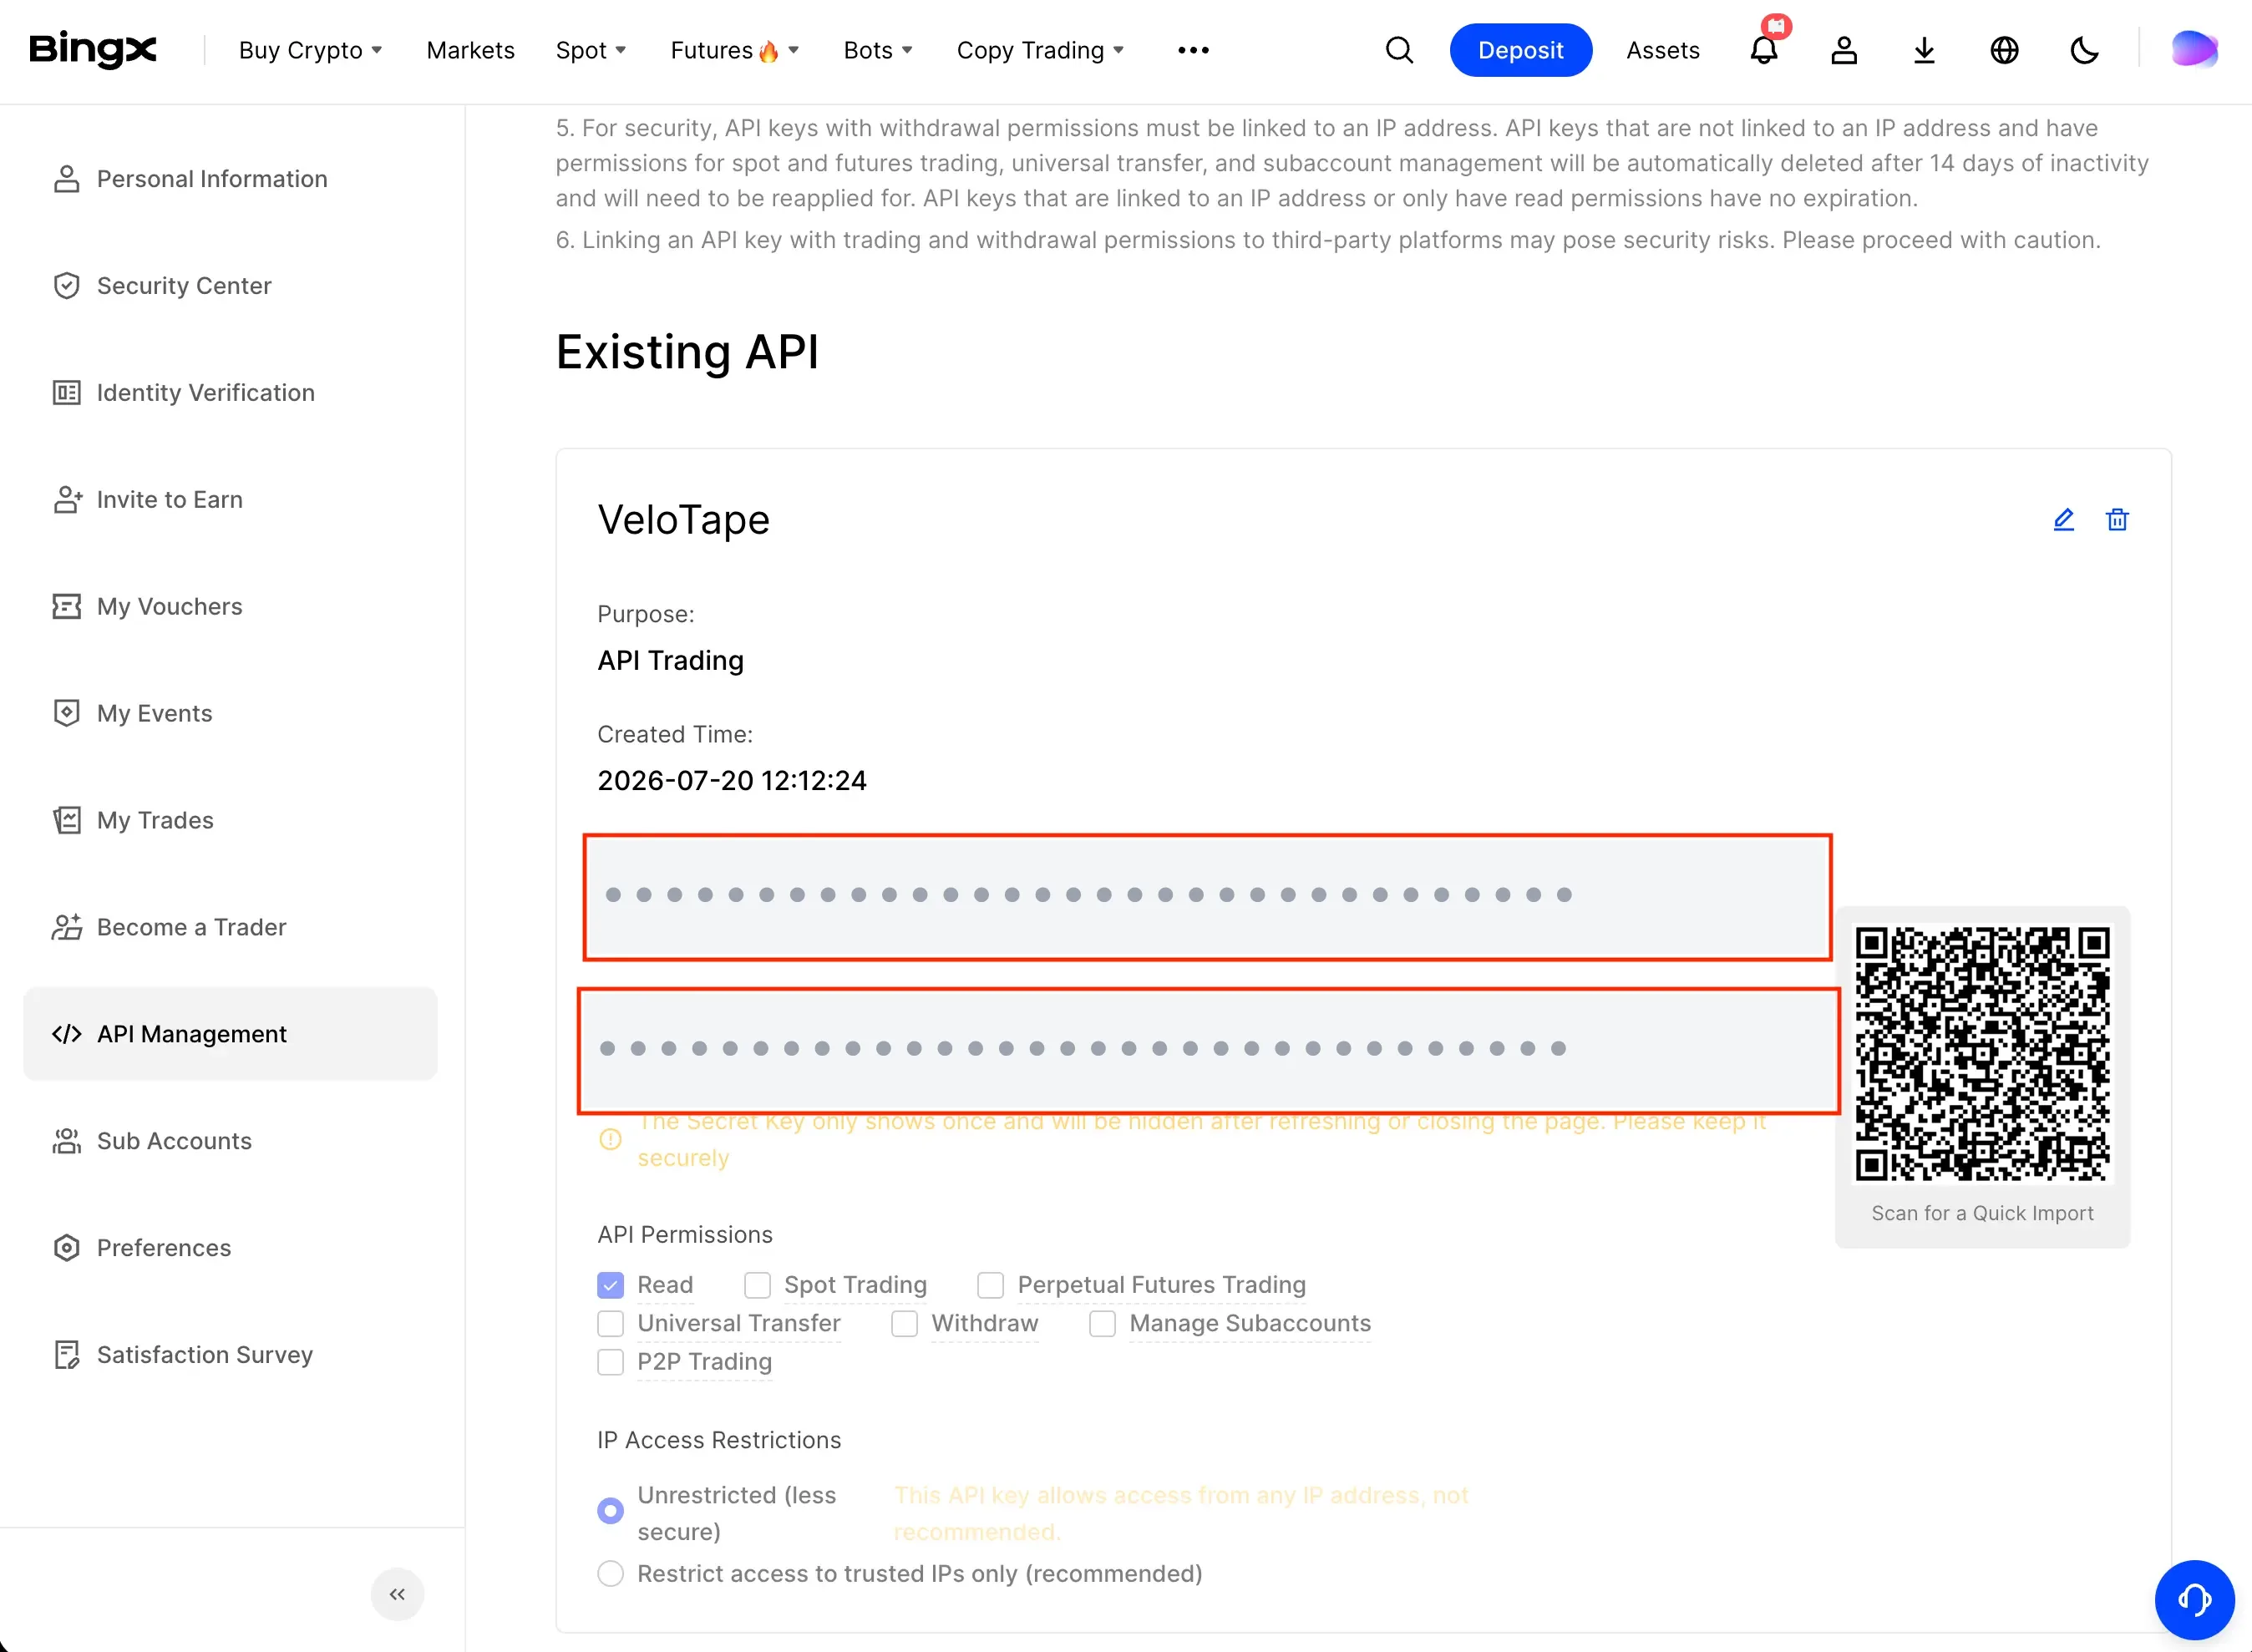Open the customer support headset bubble

coord(2194,1600)
